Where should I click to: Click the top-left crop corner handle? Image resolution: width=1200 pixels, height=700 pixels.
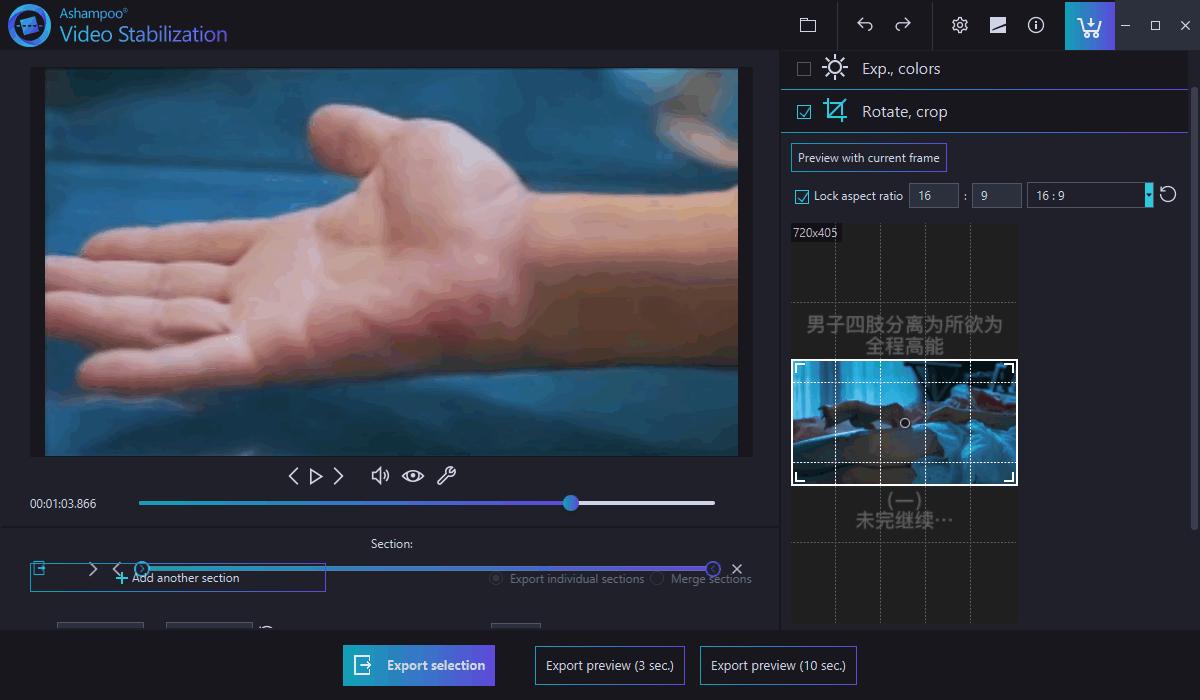(x=799, y=368)
